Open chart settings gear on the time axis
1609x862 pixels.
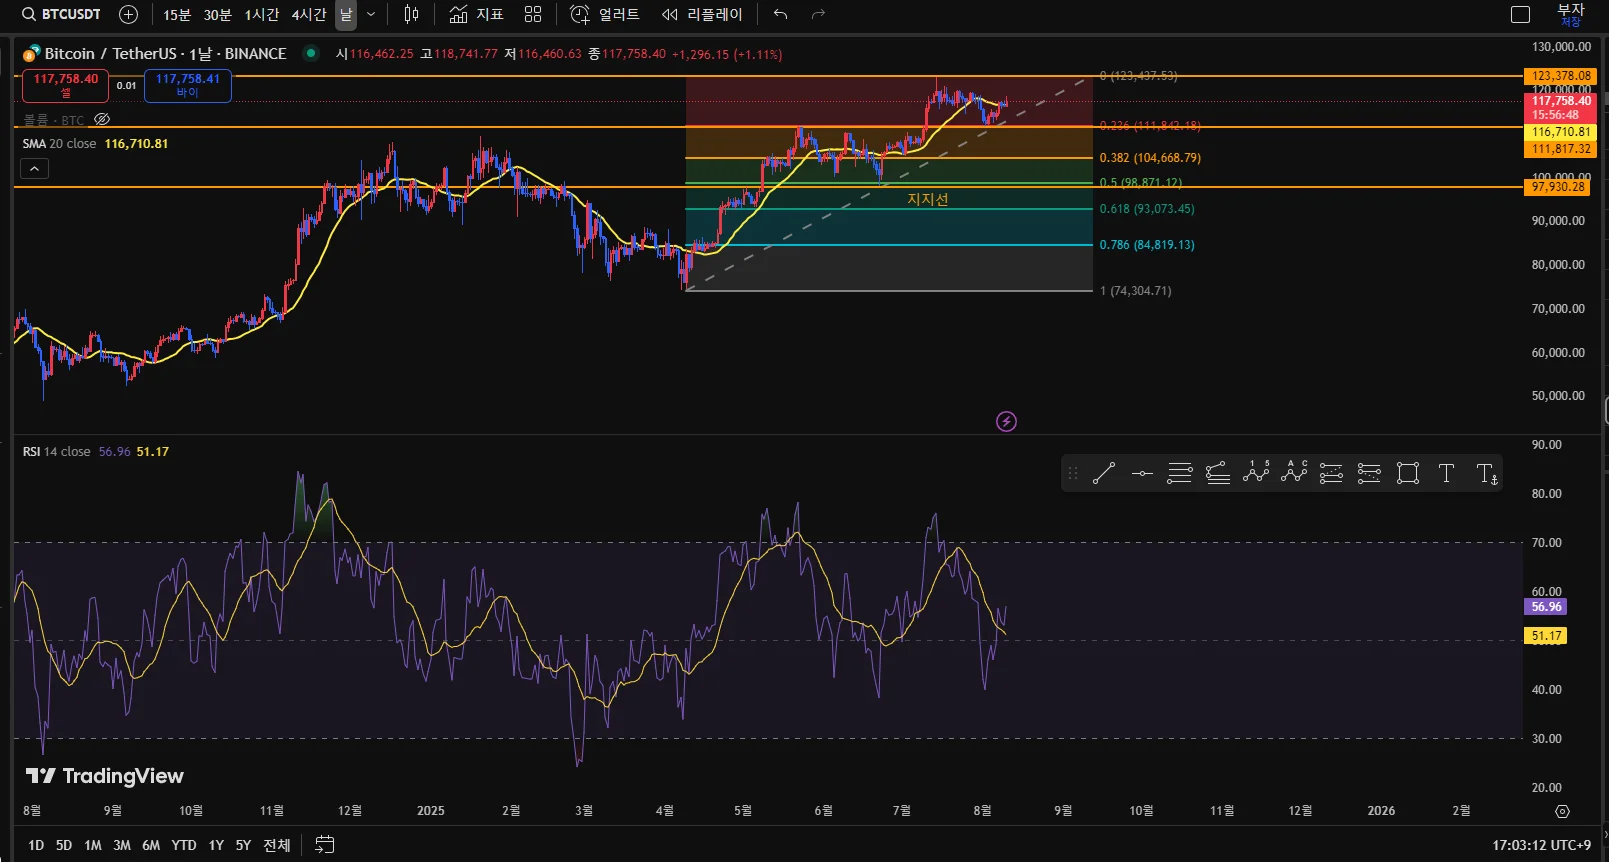[1562, 811]
